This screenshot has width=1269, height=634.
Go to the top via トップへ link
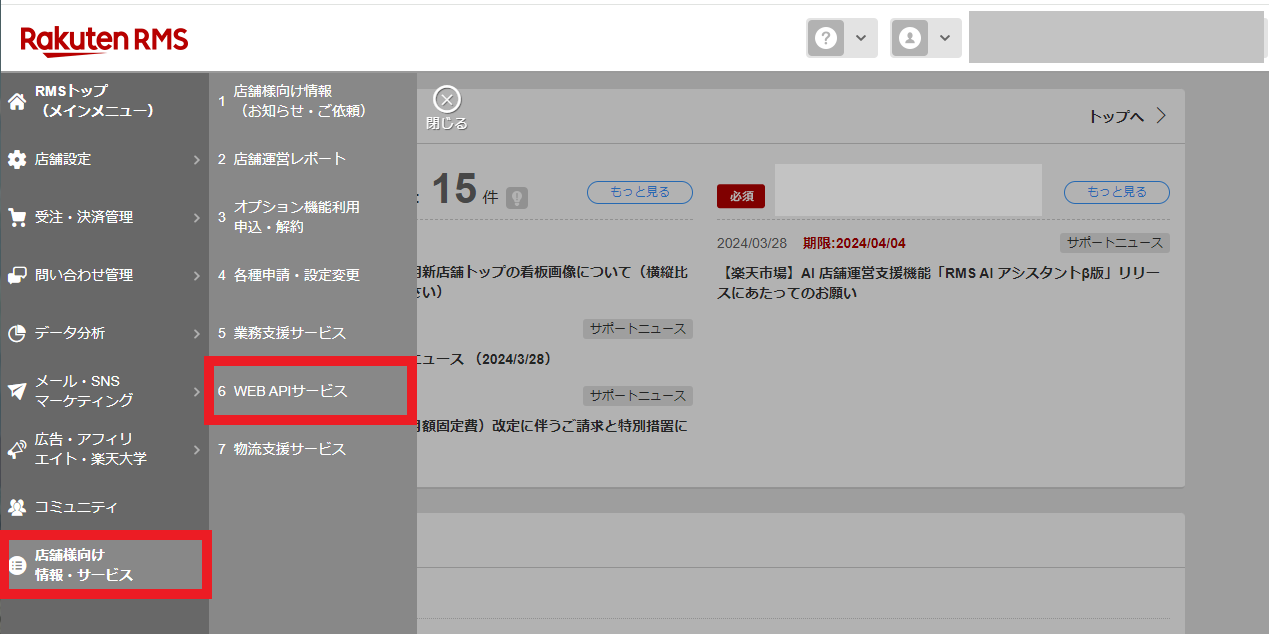coord(1126,116)
